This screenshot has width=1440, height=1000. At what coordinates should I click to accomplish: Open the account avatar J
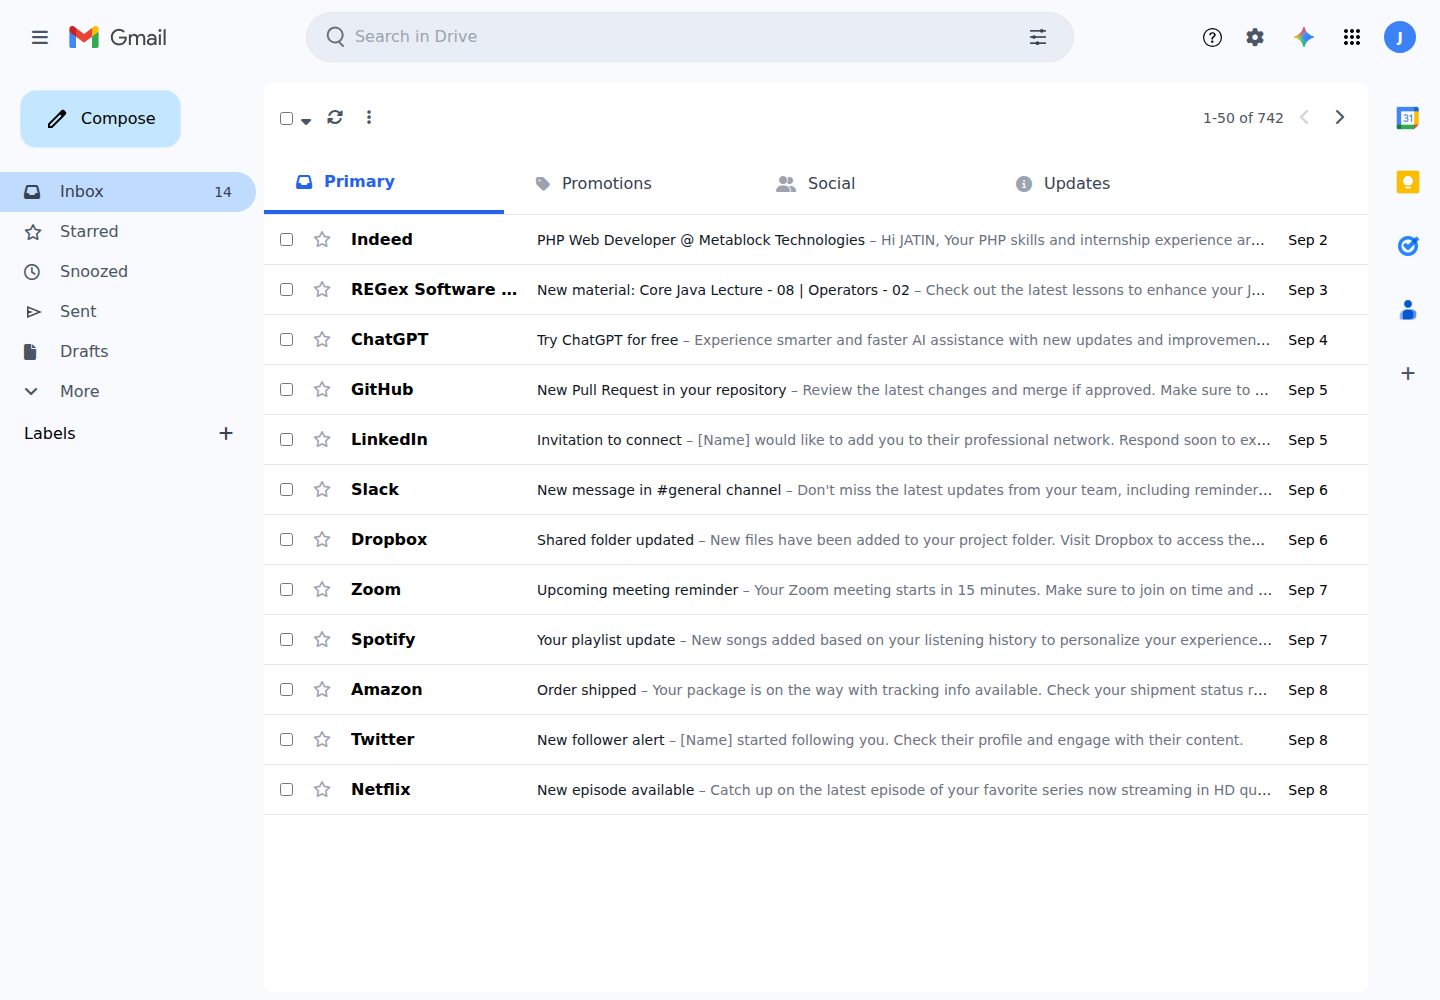tap(1400, 37)
